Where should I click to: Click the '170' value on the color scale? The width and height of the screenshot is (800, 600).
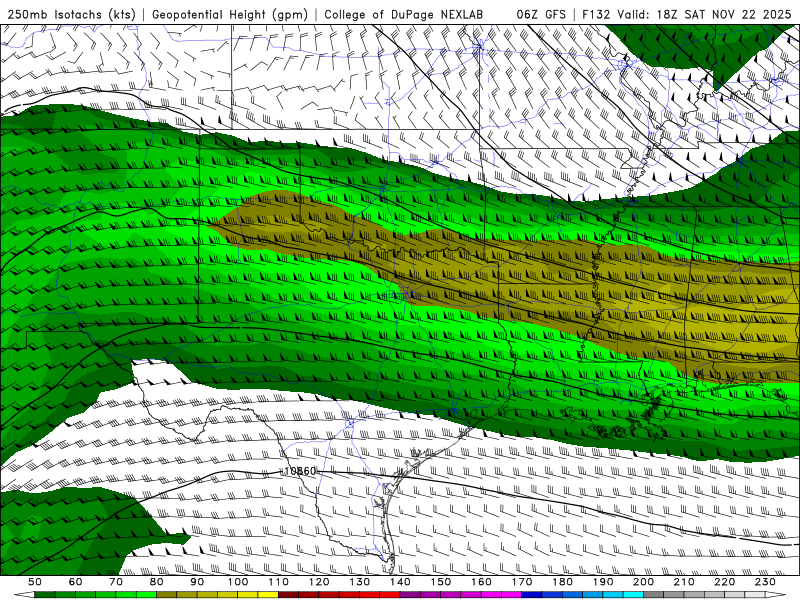tap(522, 582)
